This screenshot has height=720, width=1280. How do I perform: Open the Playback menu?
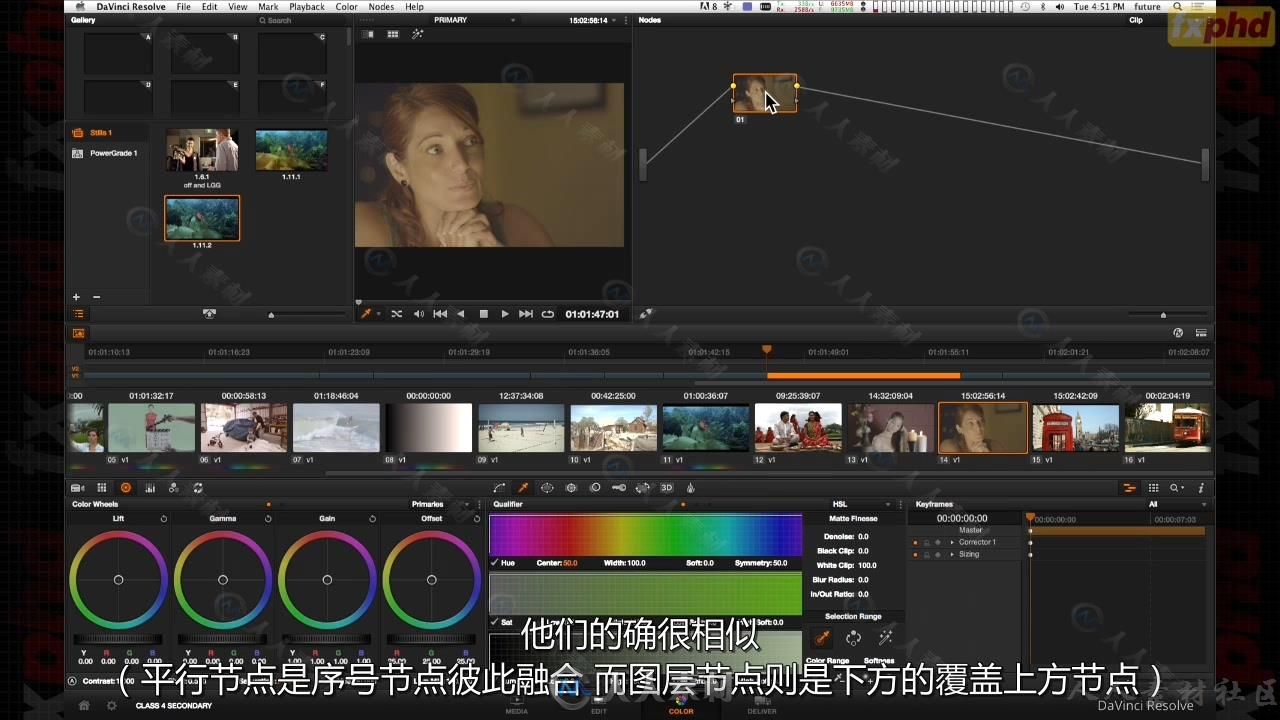[307, 7]
